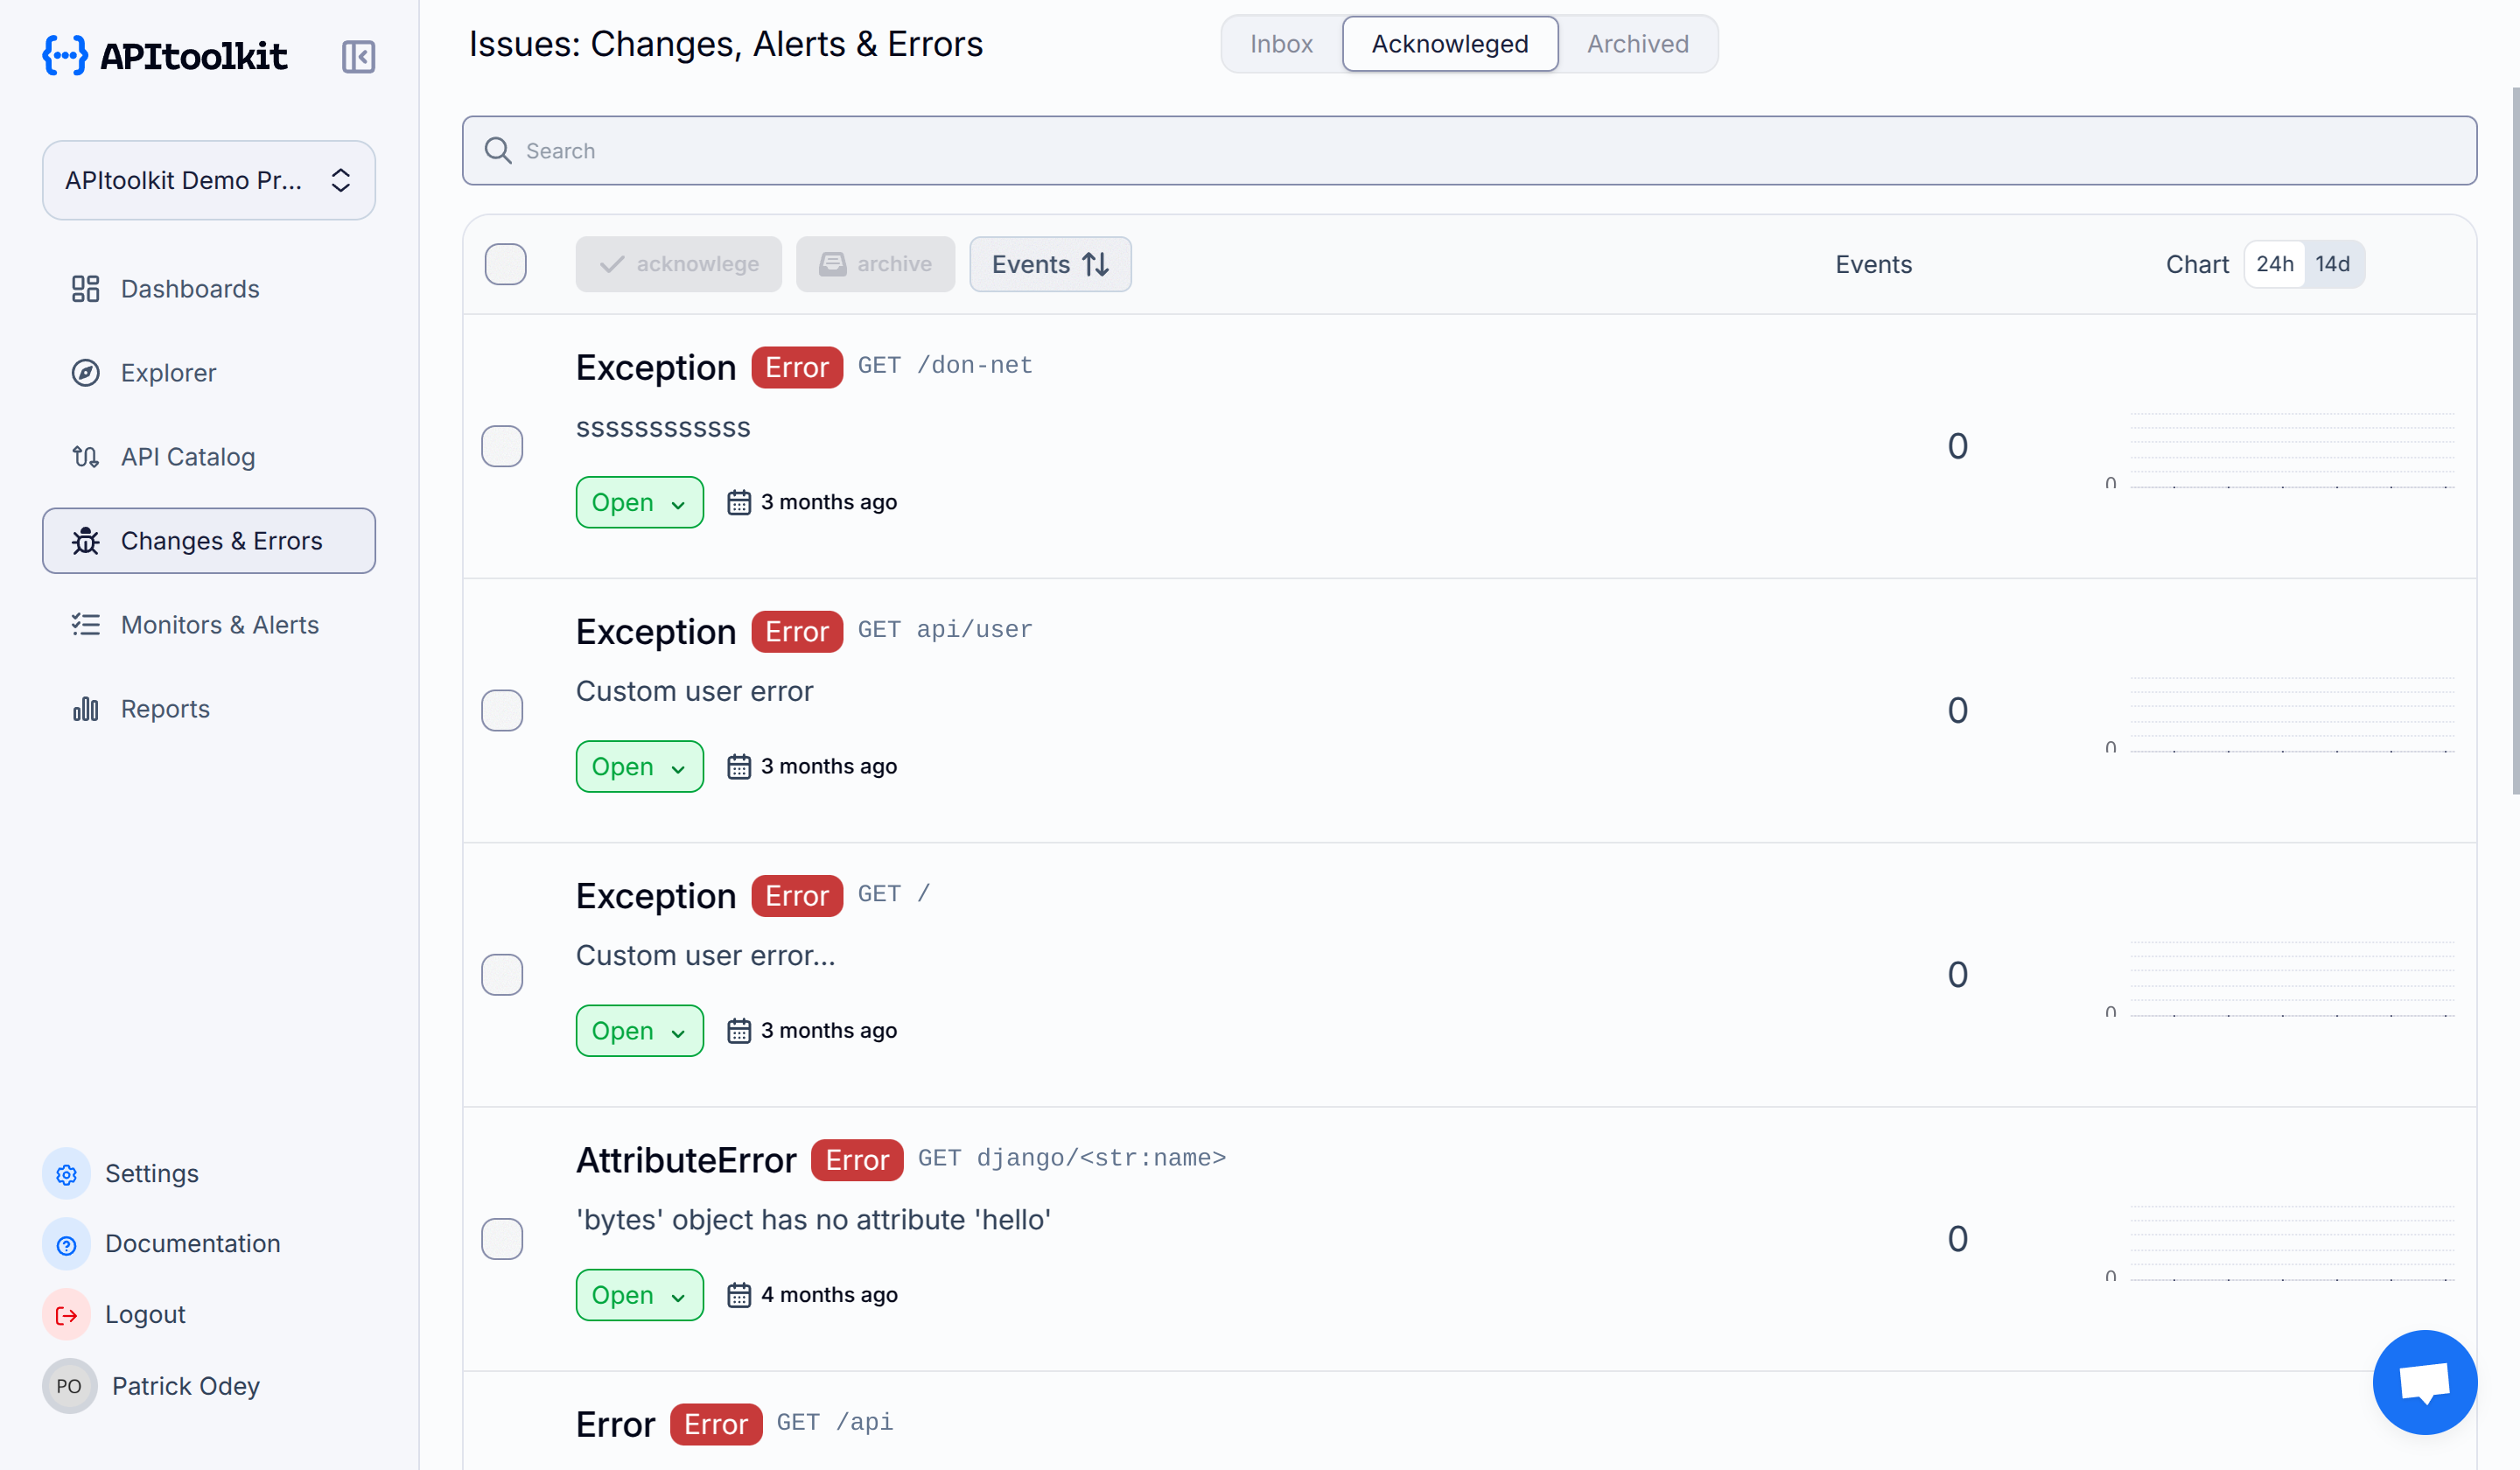Expand the Open status dropdown on first Exception
Screen dimensions: 2520x1470
639,502
